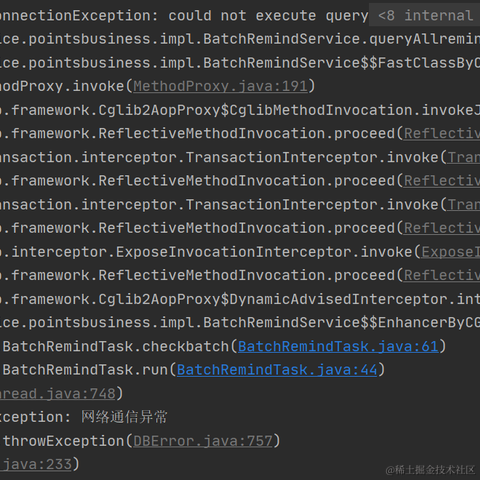This screenshot has height=480, width=480.
Task: Click the Cglib2AopProxy$DynamicAdvisedInterceptor stack line
Action: pyautogui.click(x=240, y=299)
